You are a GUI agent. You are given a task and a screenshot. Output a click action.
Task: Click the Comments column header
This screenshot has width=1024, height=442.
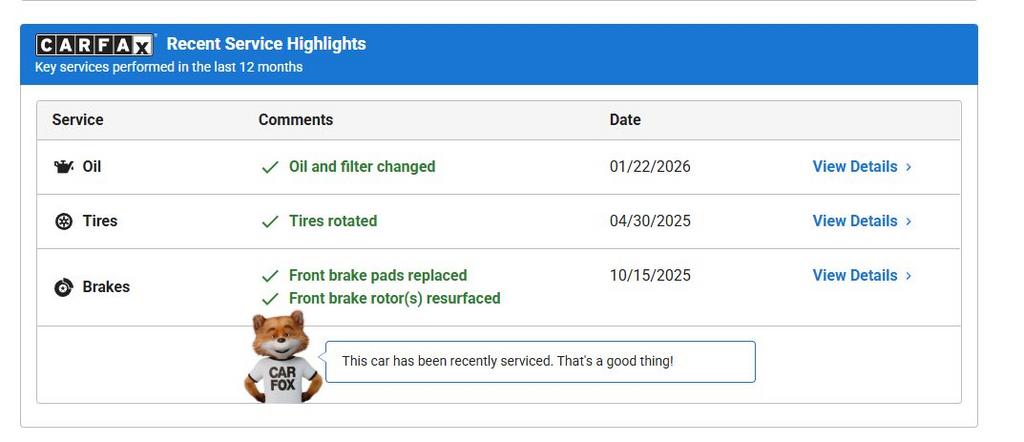(296, 120)
